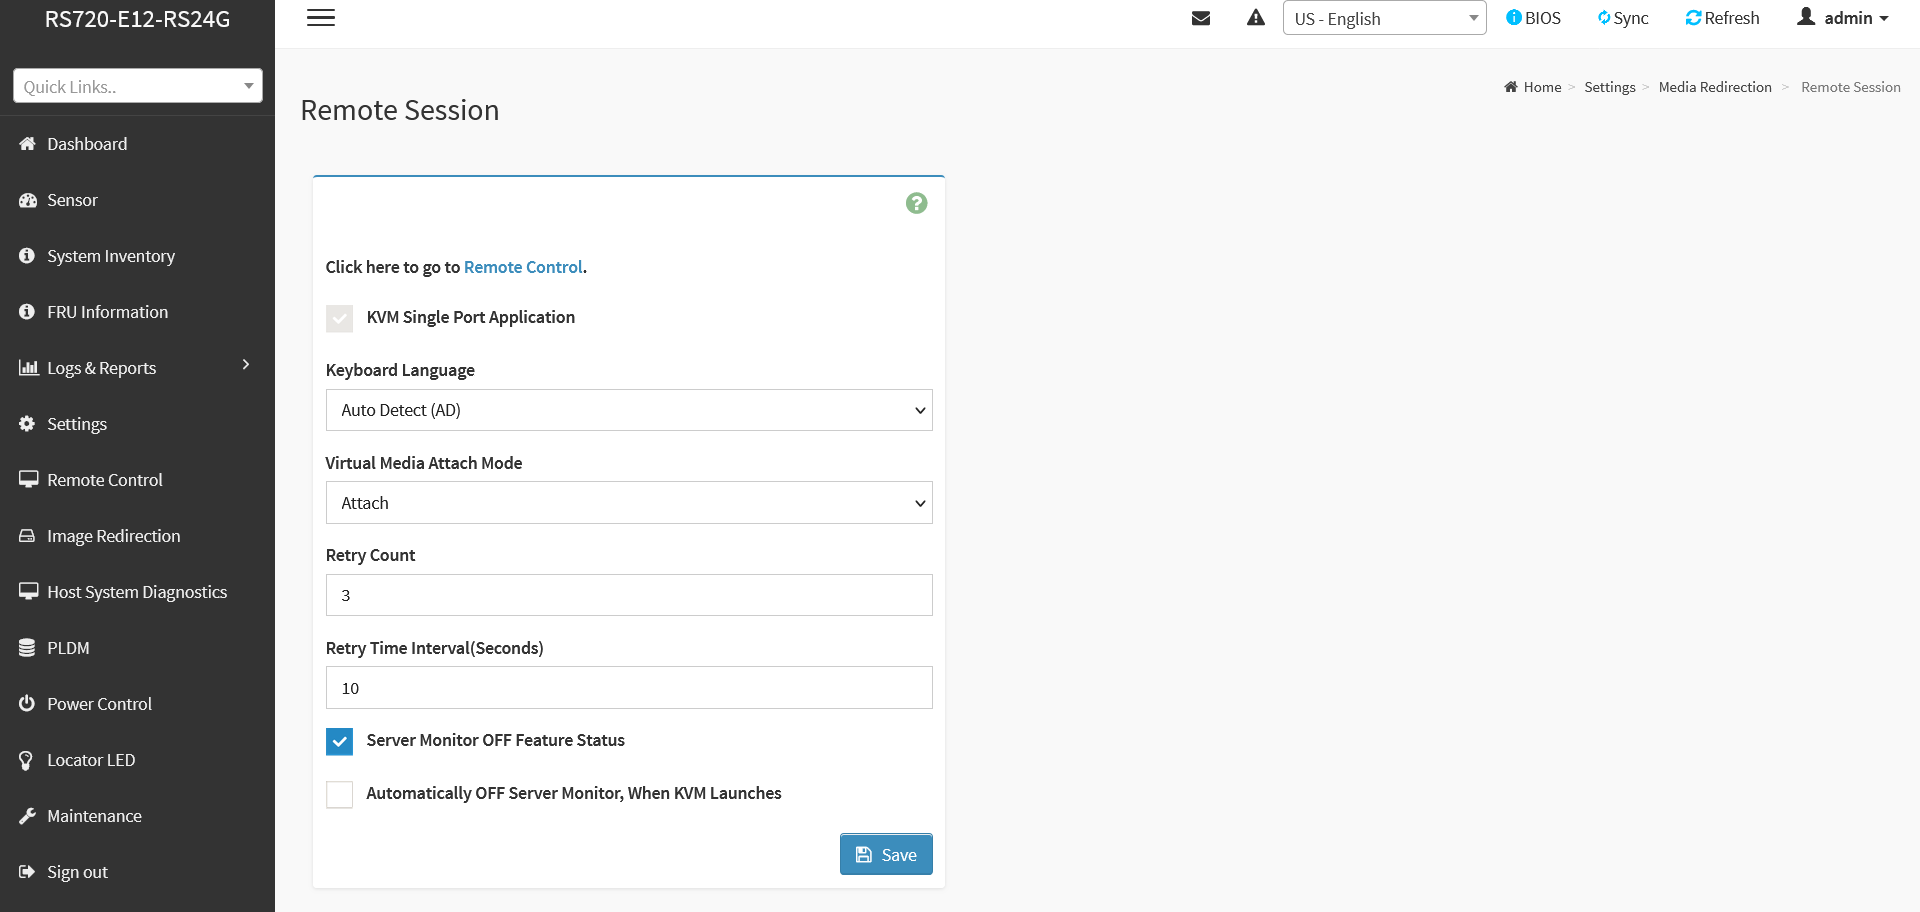Click the Locator LED bulb icon
1920x912 pixels.
pyautogui.click(x=26, y=761)
